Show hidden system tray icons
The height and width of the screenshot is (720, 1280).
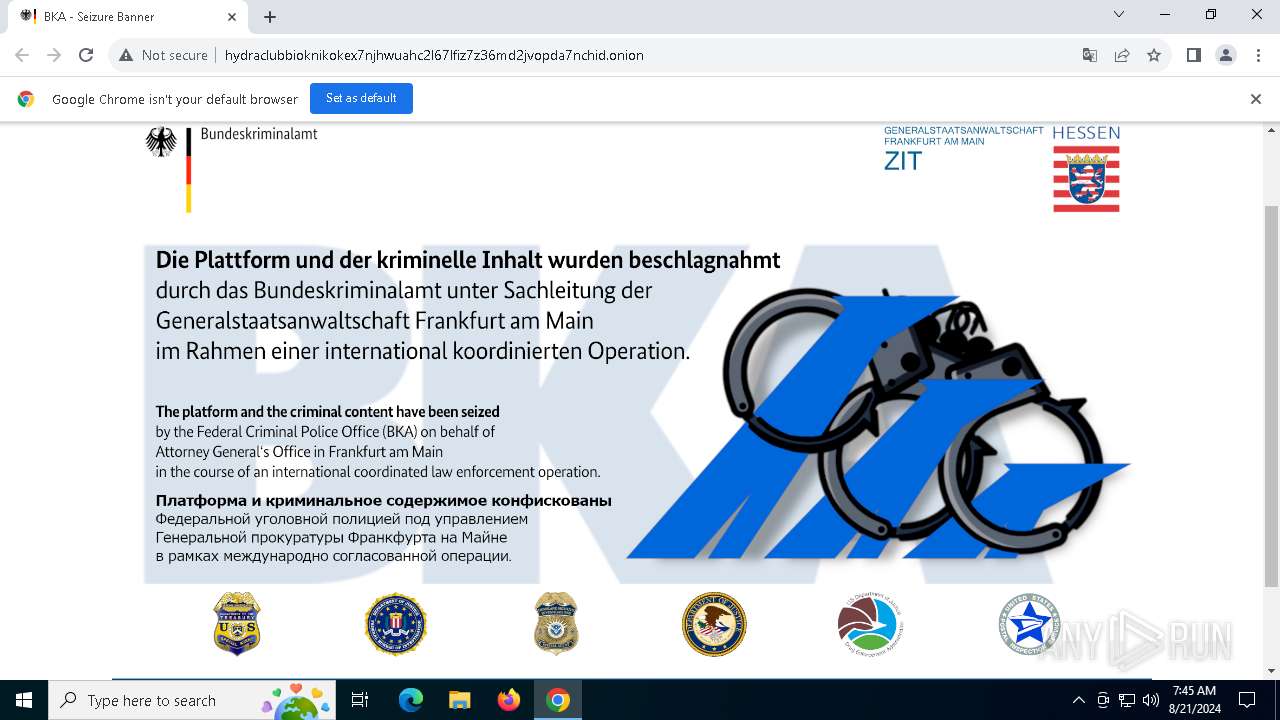click(1078, 700)
